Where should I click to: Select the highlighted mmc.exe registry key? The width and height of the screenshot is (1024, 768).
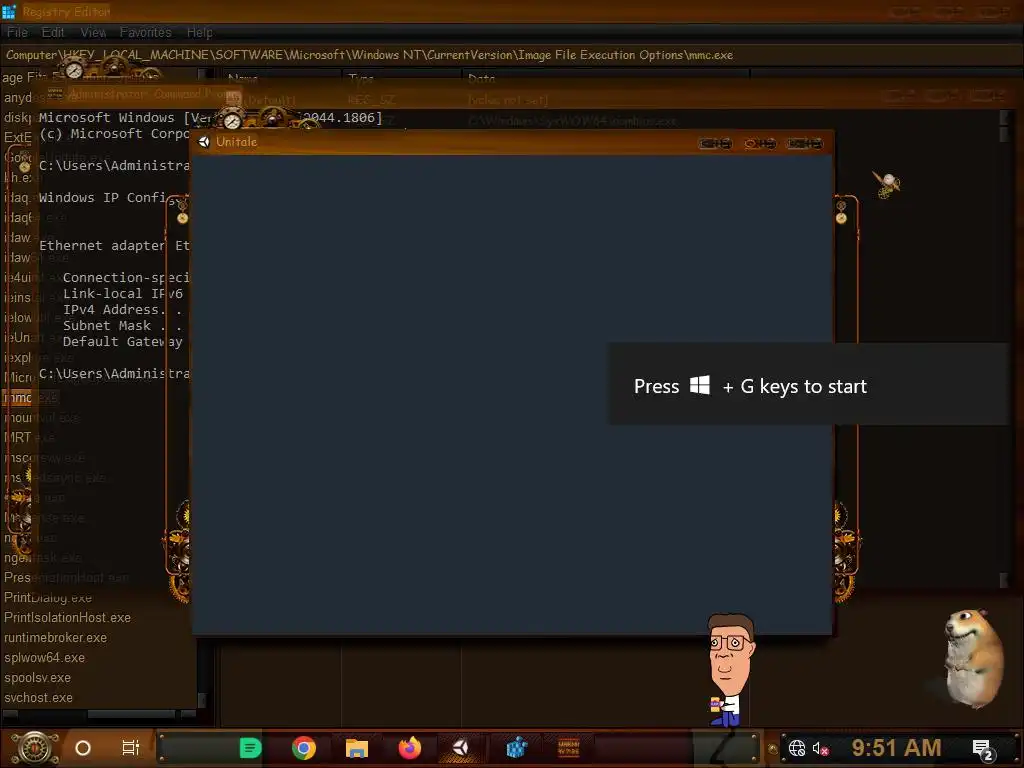click(31, 397)
